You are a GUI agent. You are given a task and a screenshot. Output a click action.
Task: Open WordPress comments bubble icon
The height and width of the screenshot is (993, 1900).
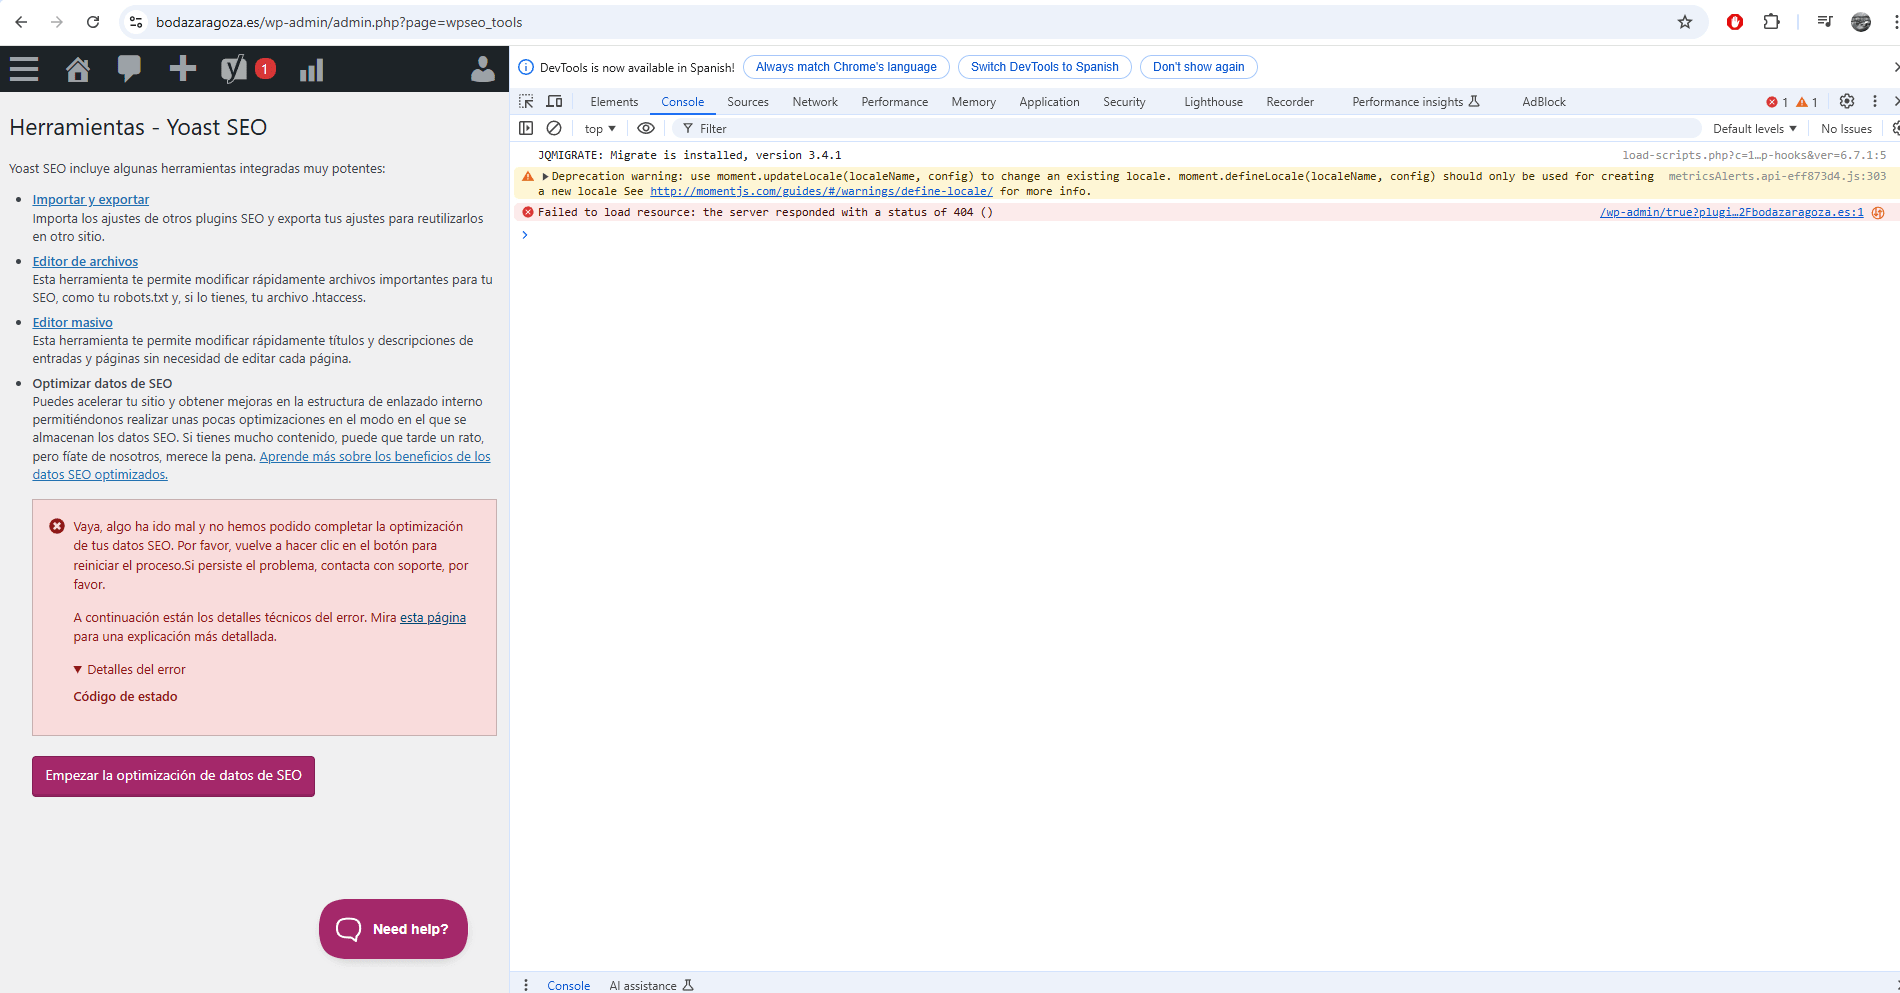129,68
